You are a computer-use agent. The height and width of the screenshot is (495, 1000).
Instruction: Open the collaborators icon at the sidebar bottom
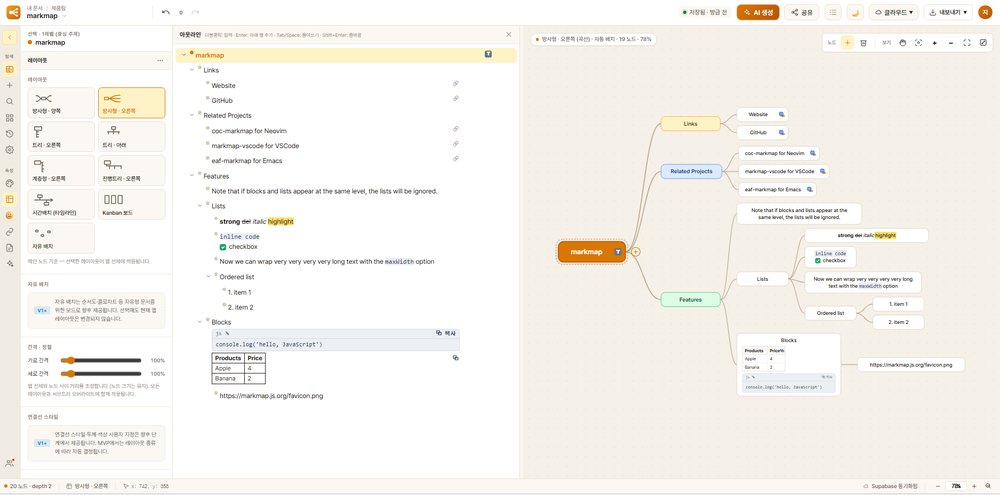10,463
